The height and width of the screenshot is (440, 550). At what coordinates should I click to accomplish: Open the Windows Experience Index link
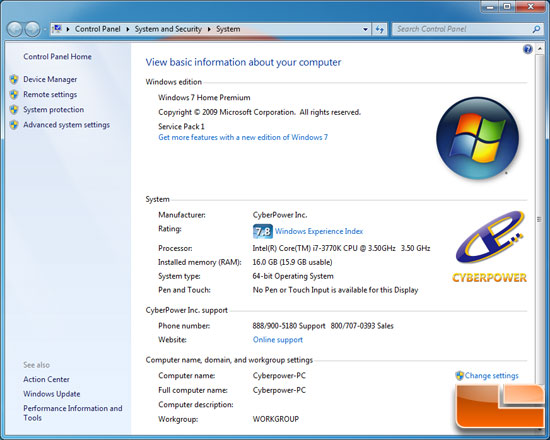click(319, 231)
